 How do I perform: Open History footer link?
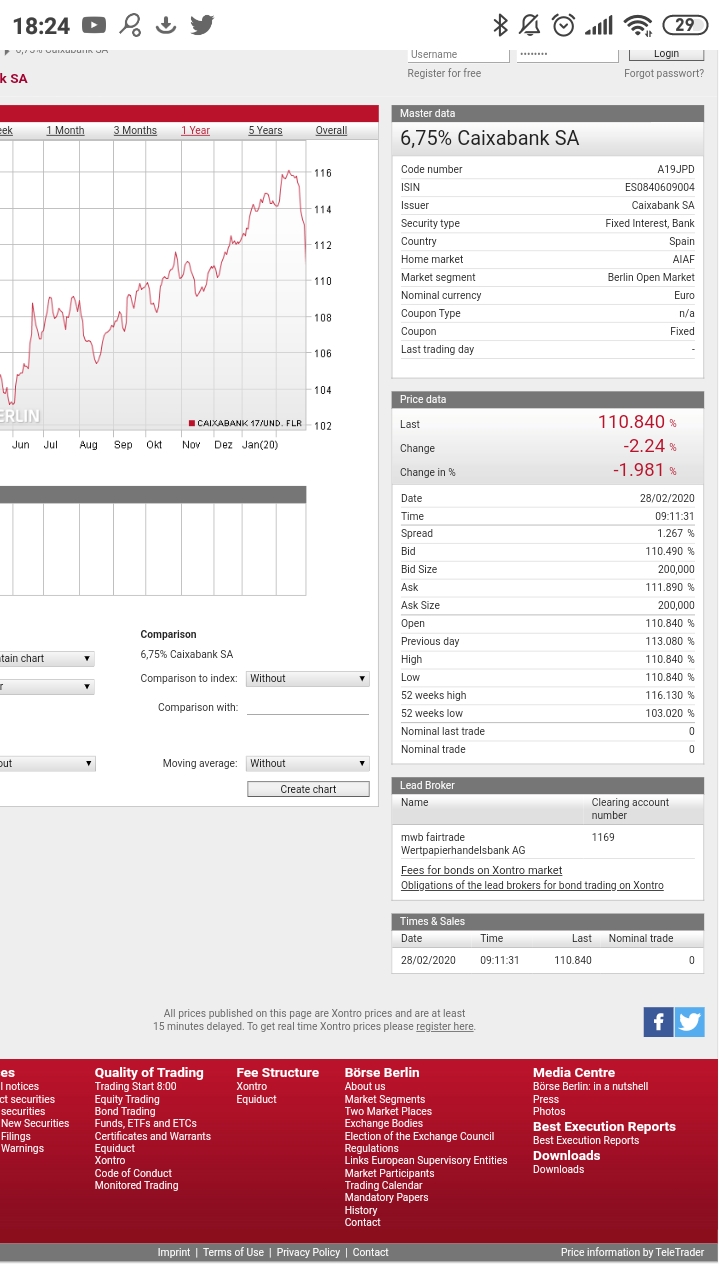(361, 1210)
